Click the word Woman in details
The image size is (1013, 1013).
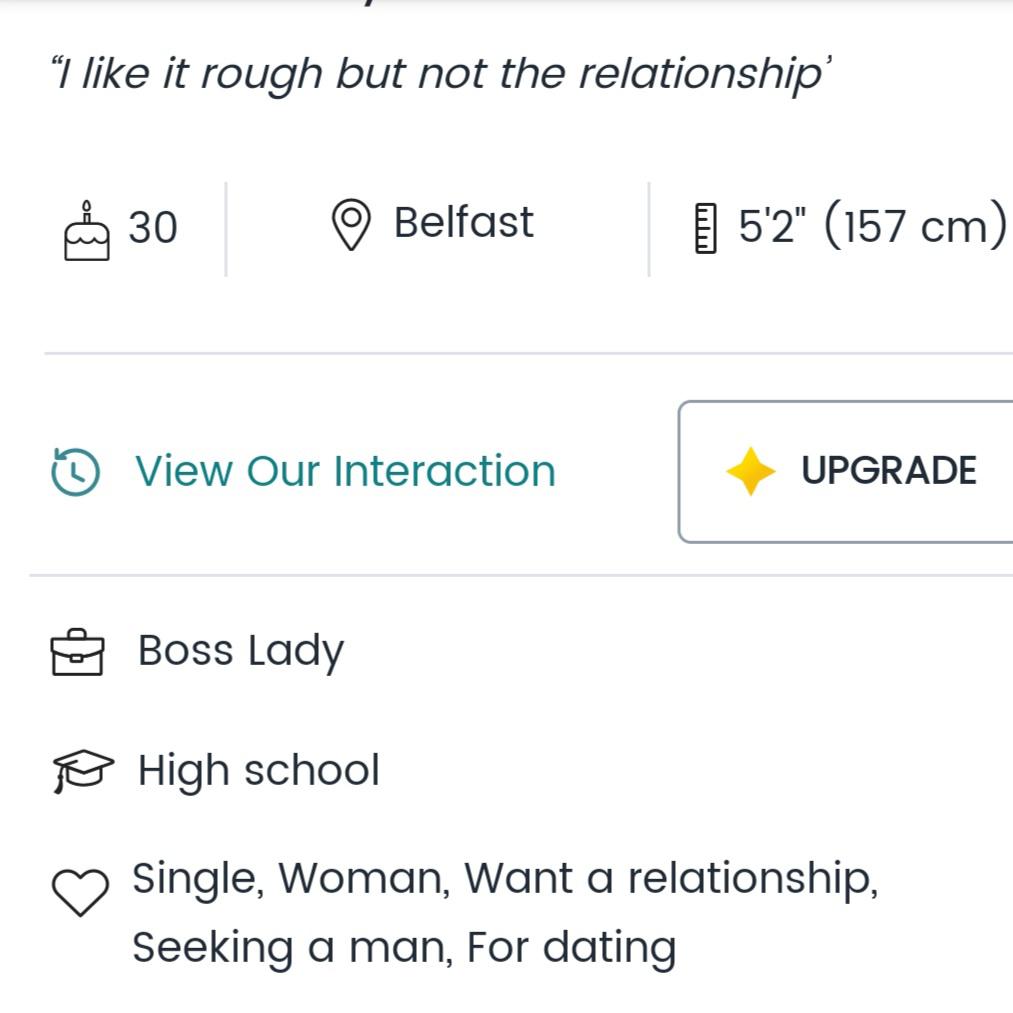pyautogui.click(x=363, y=879)
